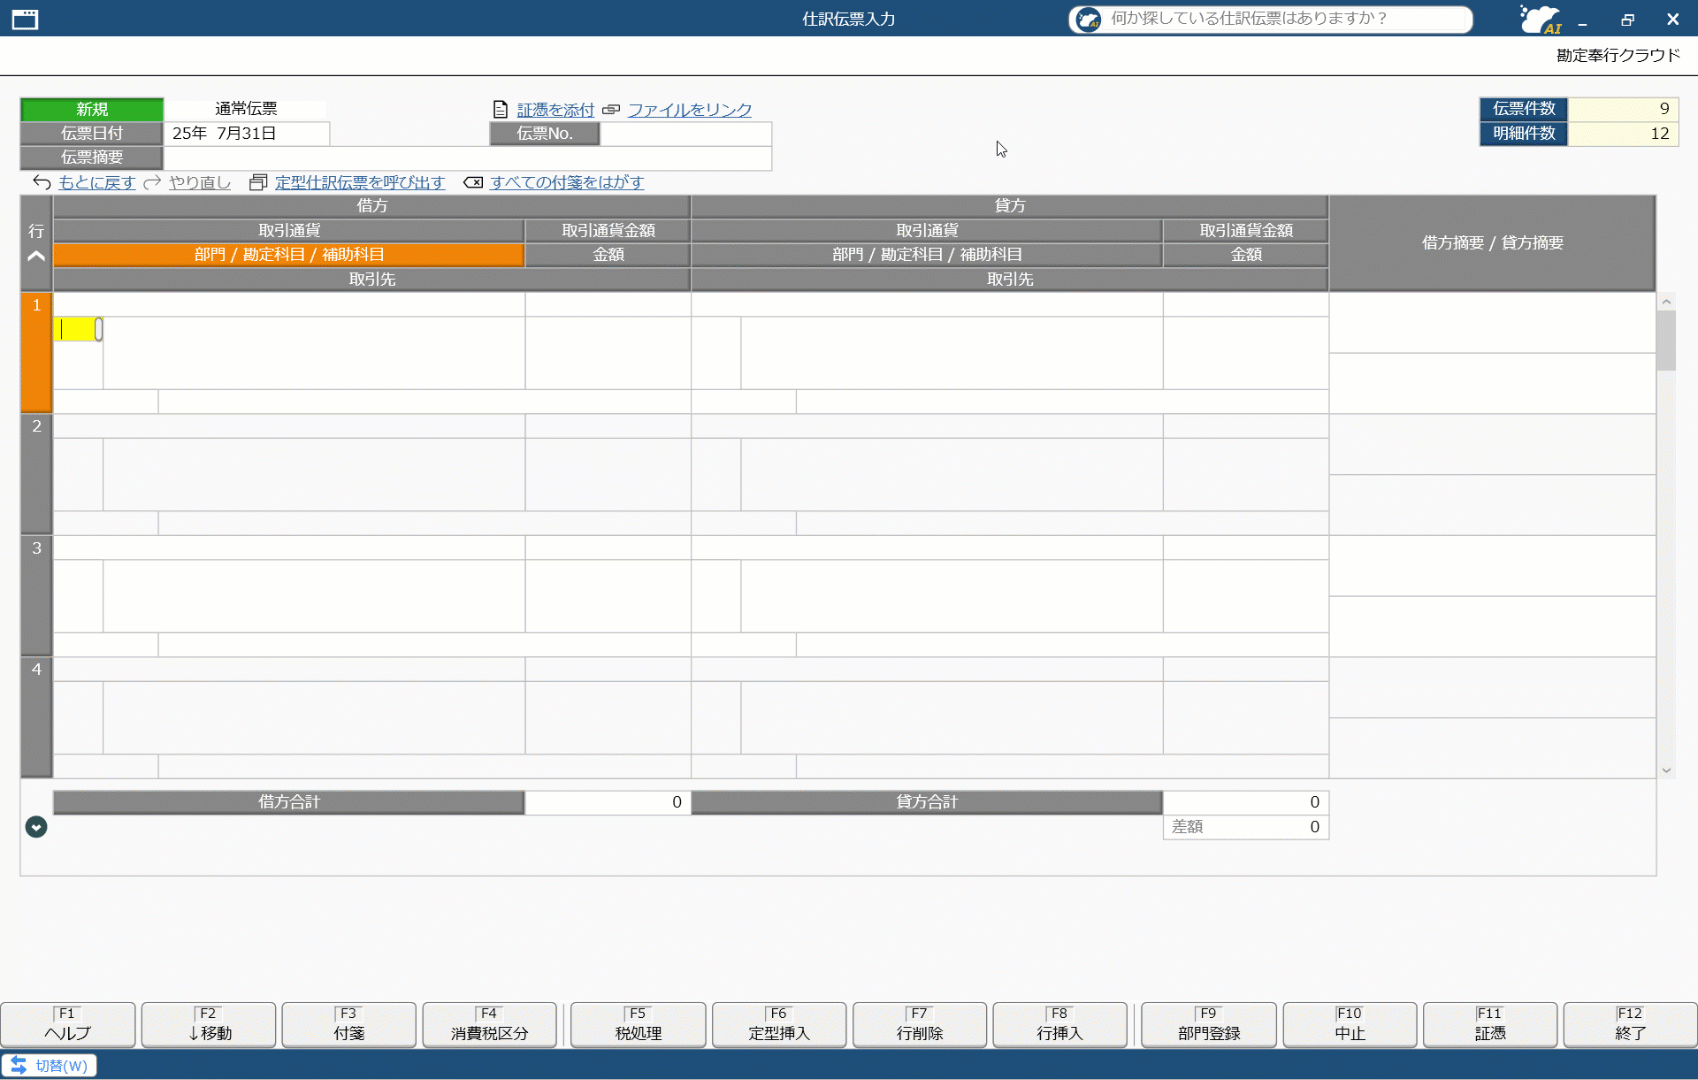Click the F10 中止 button
Image resolution: width=1698 pixels, height=1080 pixels.
pyautogui.click(x=1350, y=1024)
